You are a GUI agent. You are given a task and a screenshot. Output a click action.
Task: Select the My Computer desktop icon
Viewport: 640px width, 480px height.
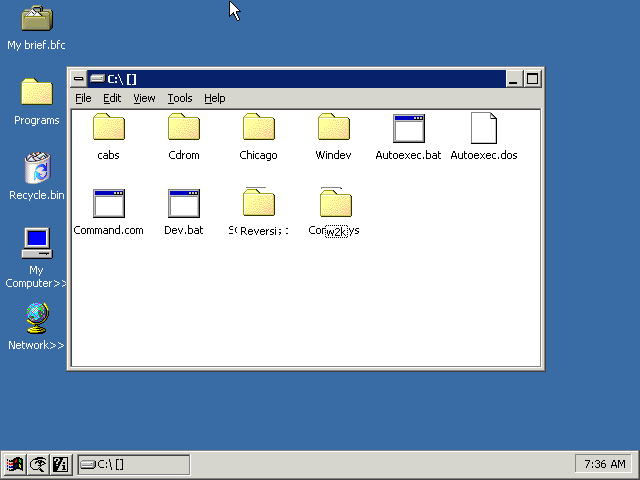pyautogui.click(x=37, y=243)
